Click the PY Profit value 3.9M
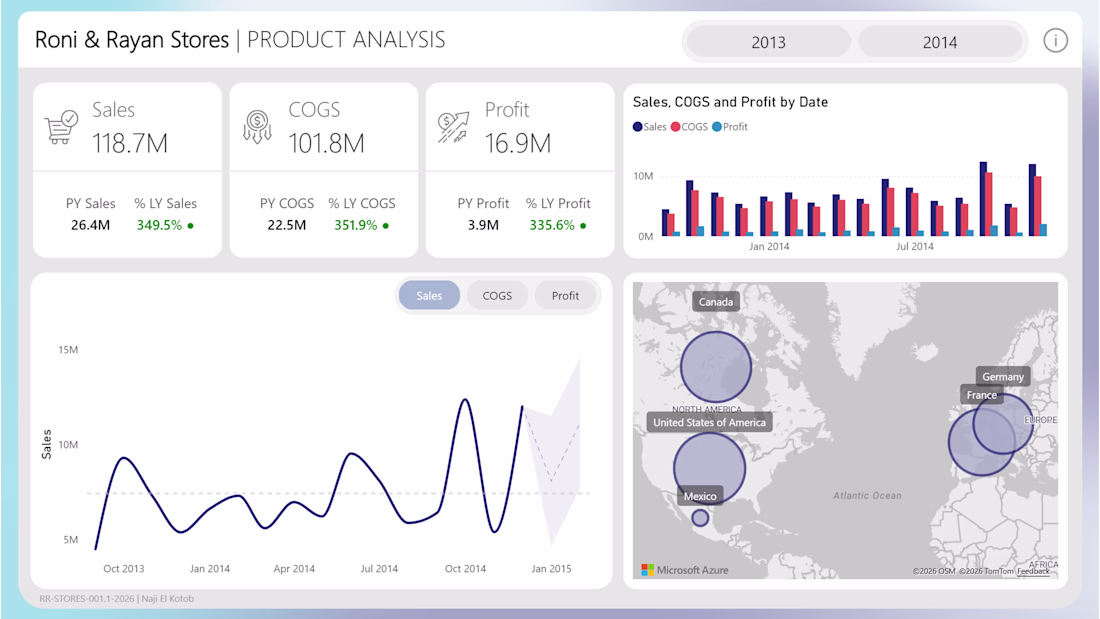The image size is (1100, 619). (483, 225)
